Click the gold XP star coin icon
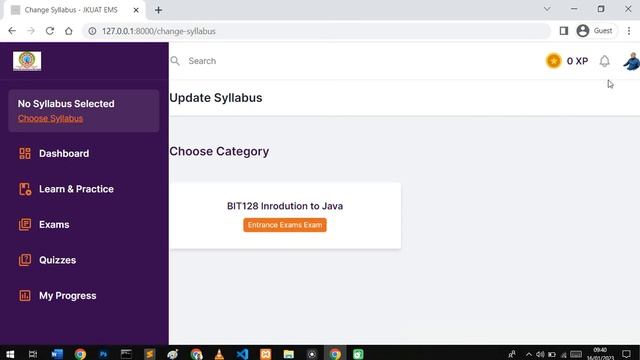This screenshot has width=640, height=360. pyautogui.click(x=553, y=61)
